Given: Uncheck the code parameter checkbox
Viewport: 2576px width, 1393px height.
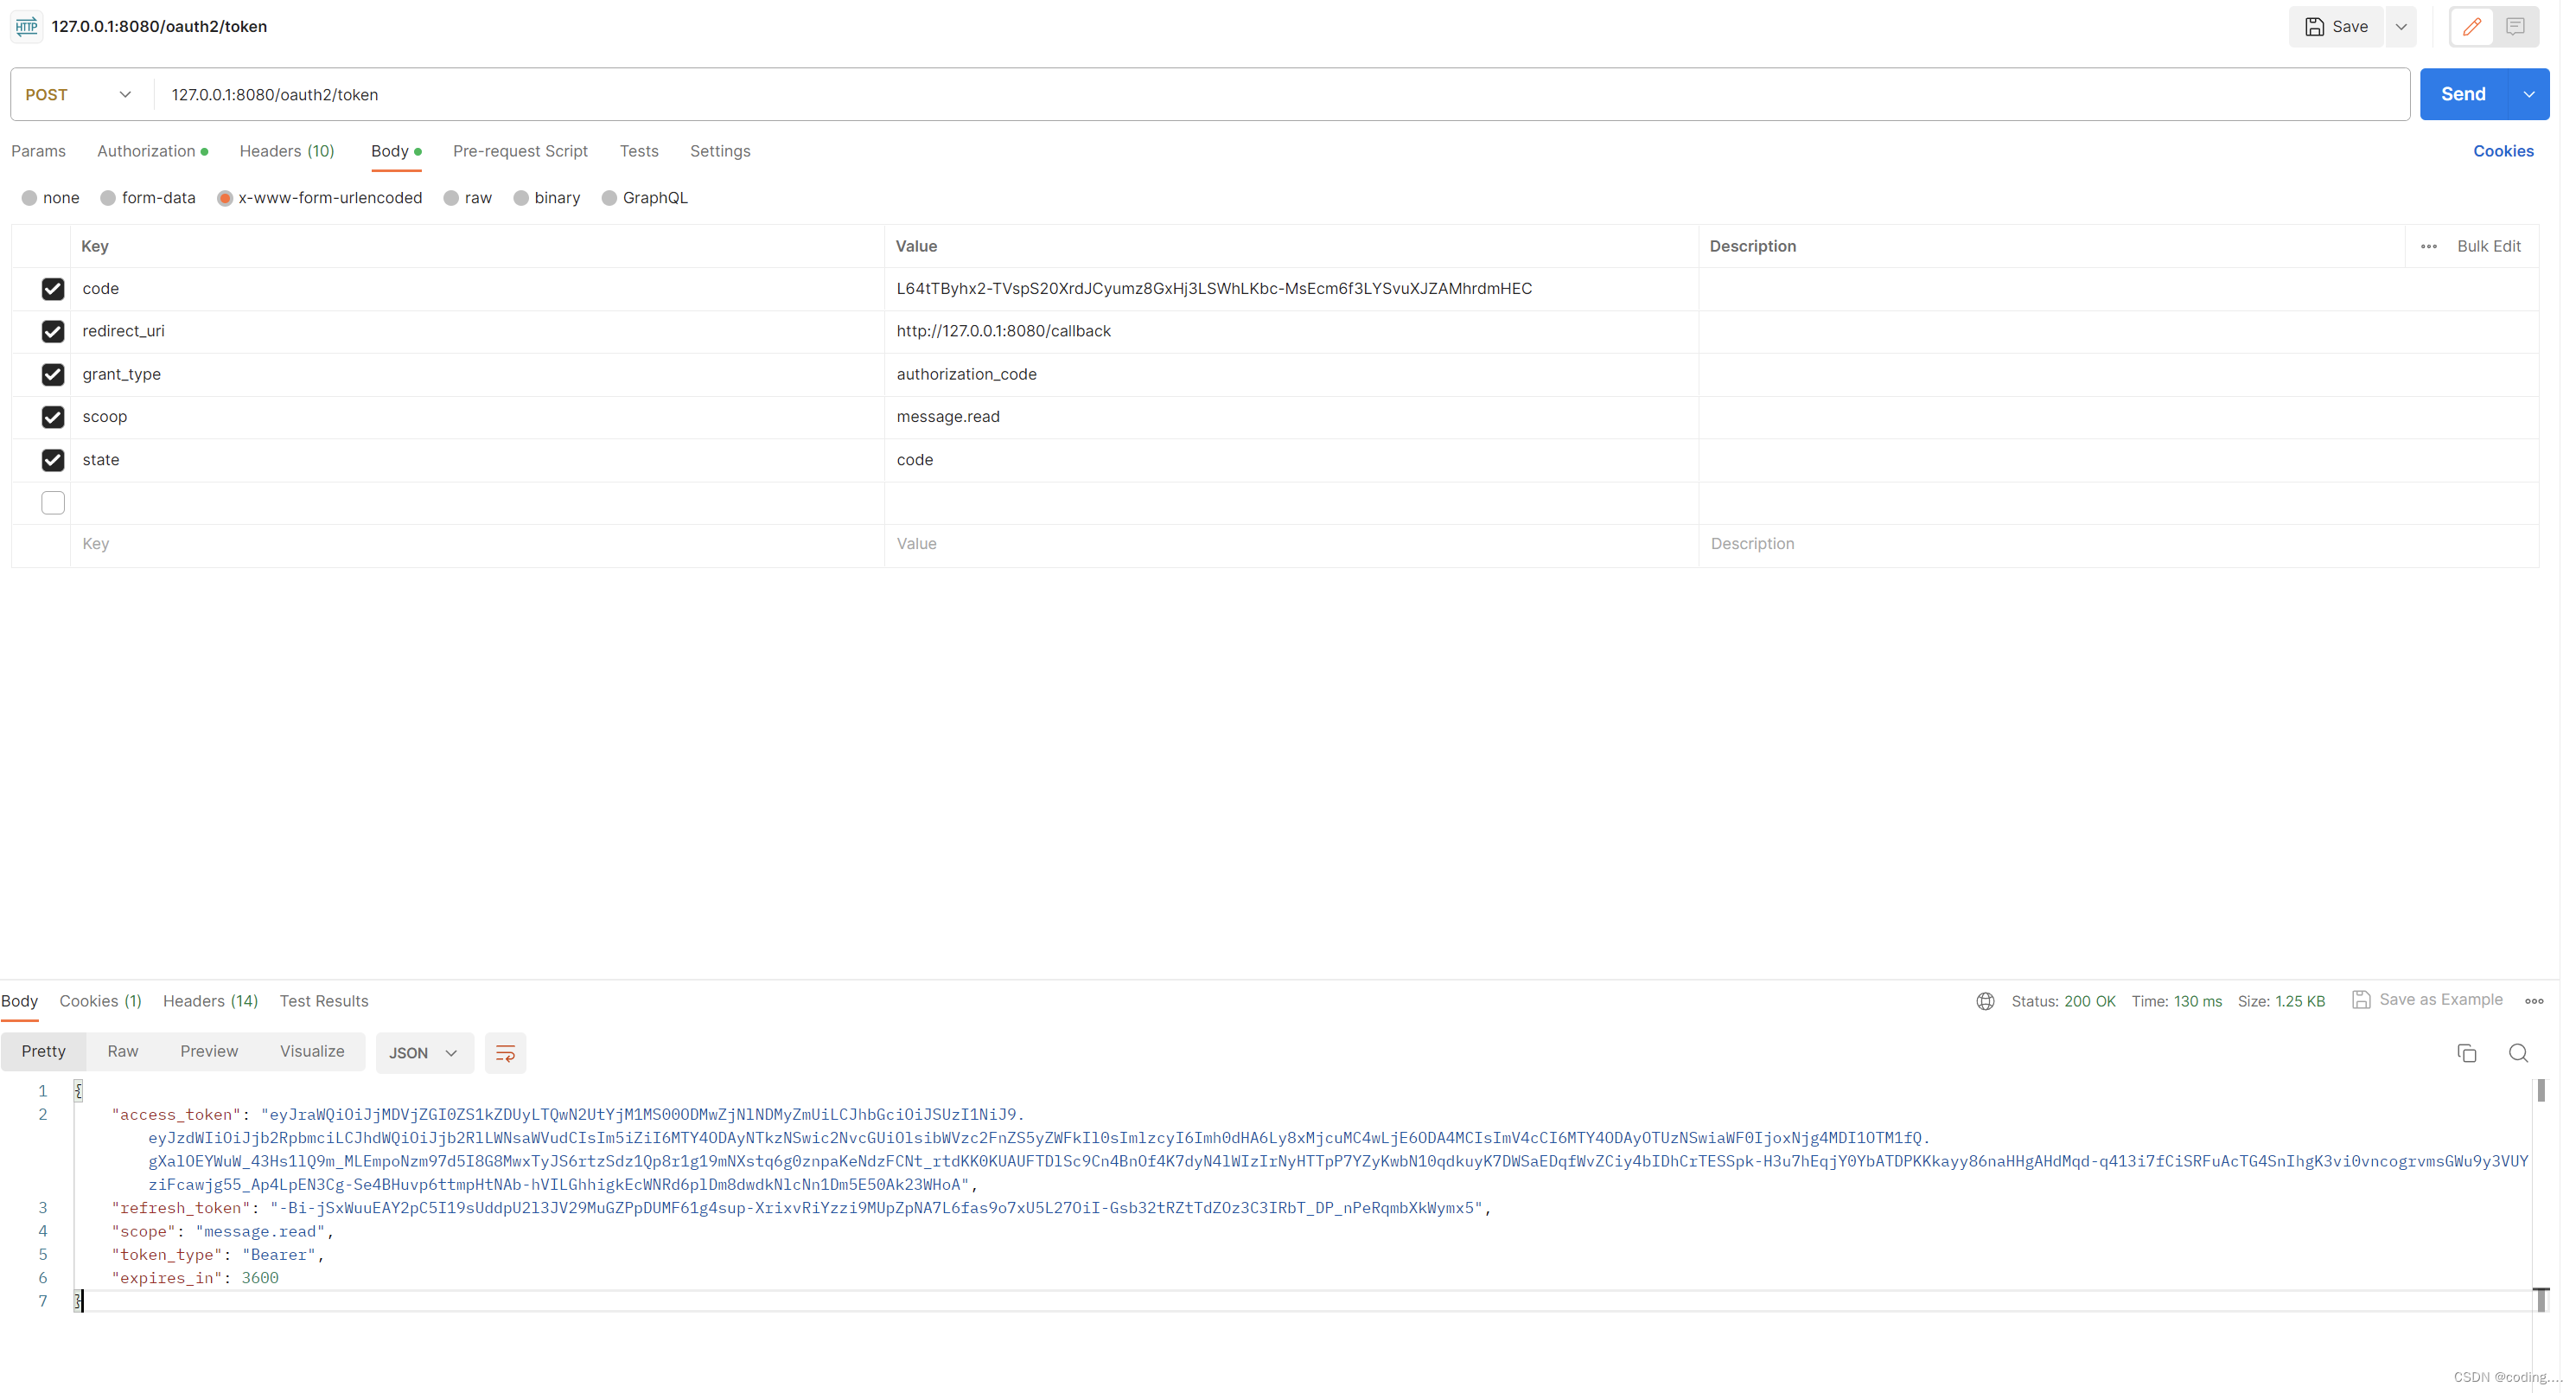Looking at the screenshot, I should click(x=53, y=289).
